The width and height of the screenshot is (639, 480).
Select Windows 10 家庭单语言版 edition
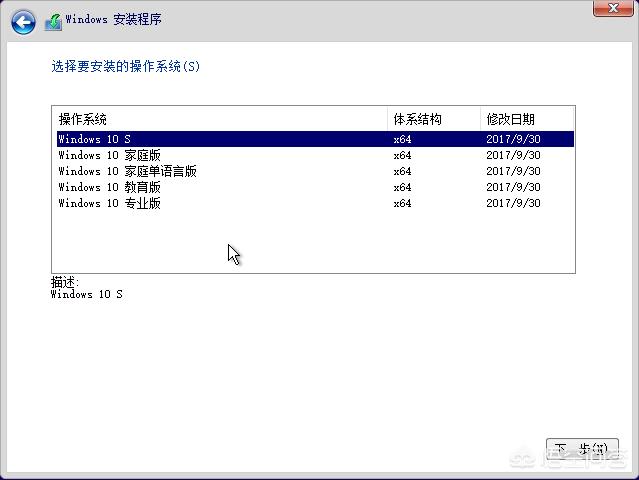(315, 171)
